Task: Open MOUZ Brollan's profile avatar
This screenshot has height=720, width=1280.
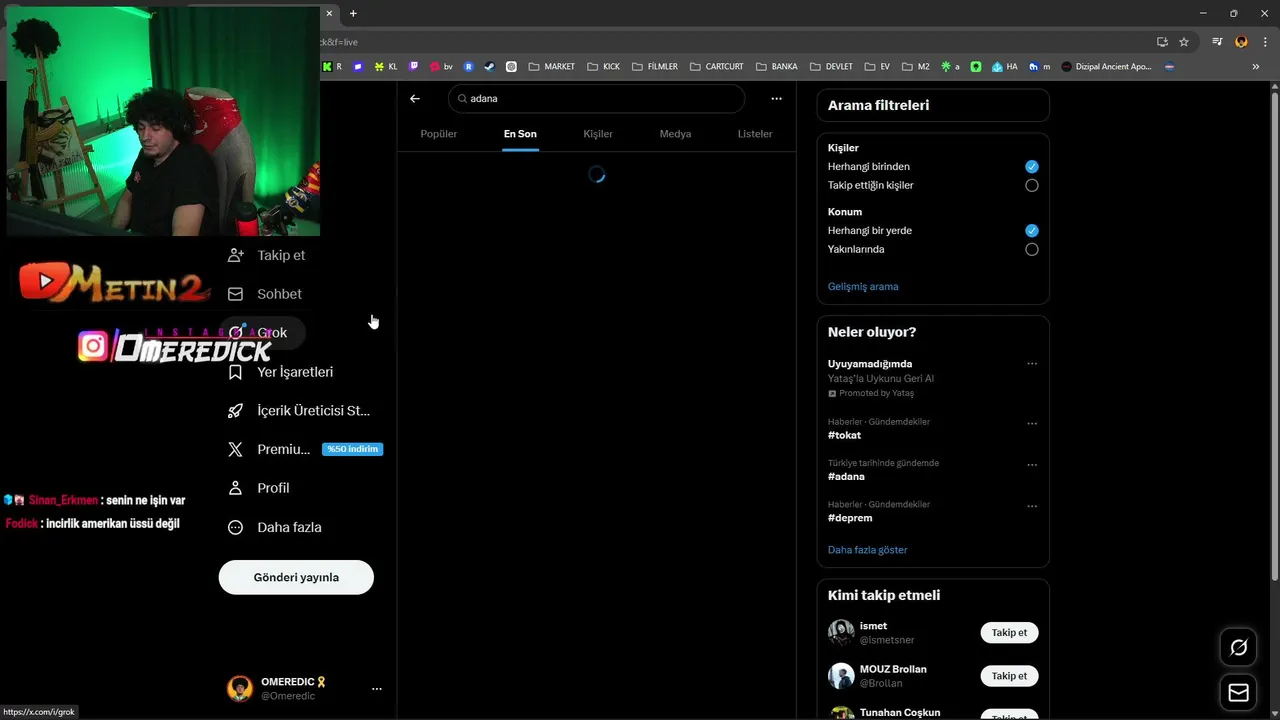Action: click(841, 676)
